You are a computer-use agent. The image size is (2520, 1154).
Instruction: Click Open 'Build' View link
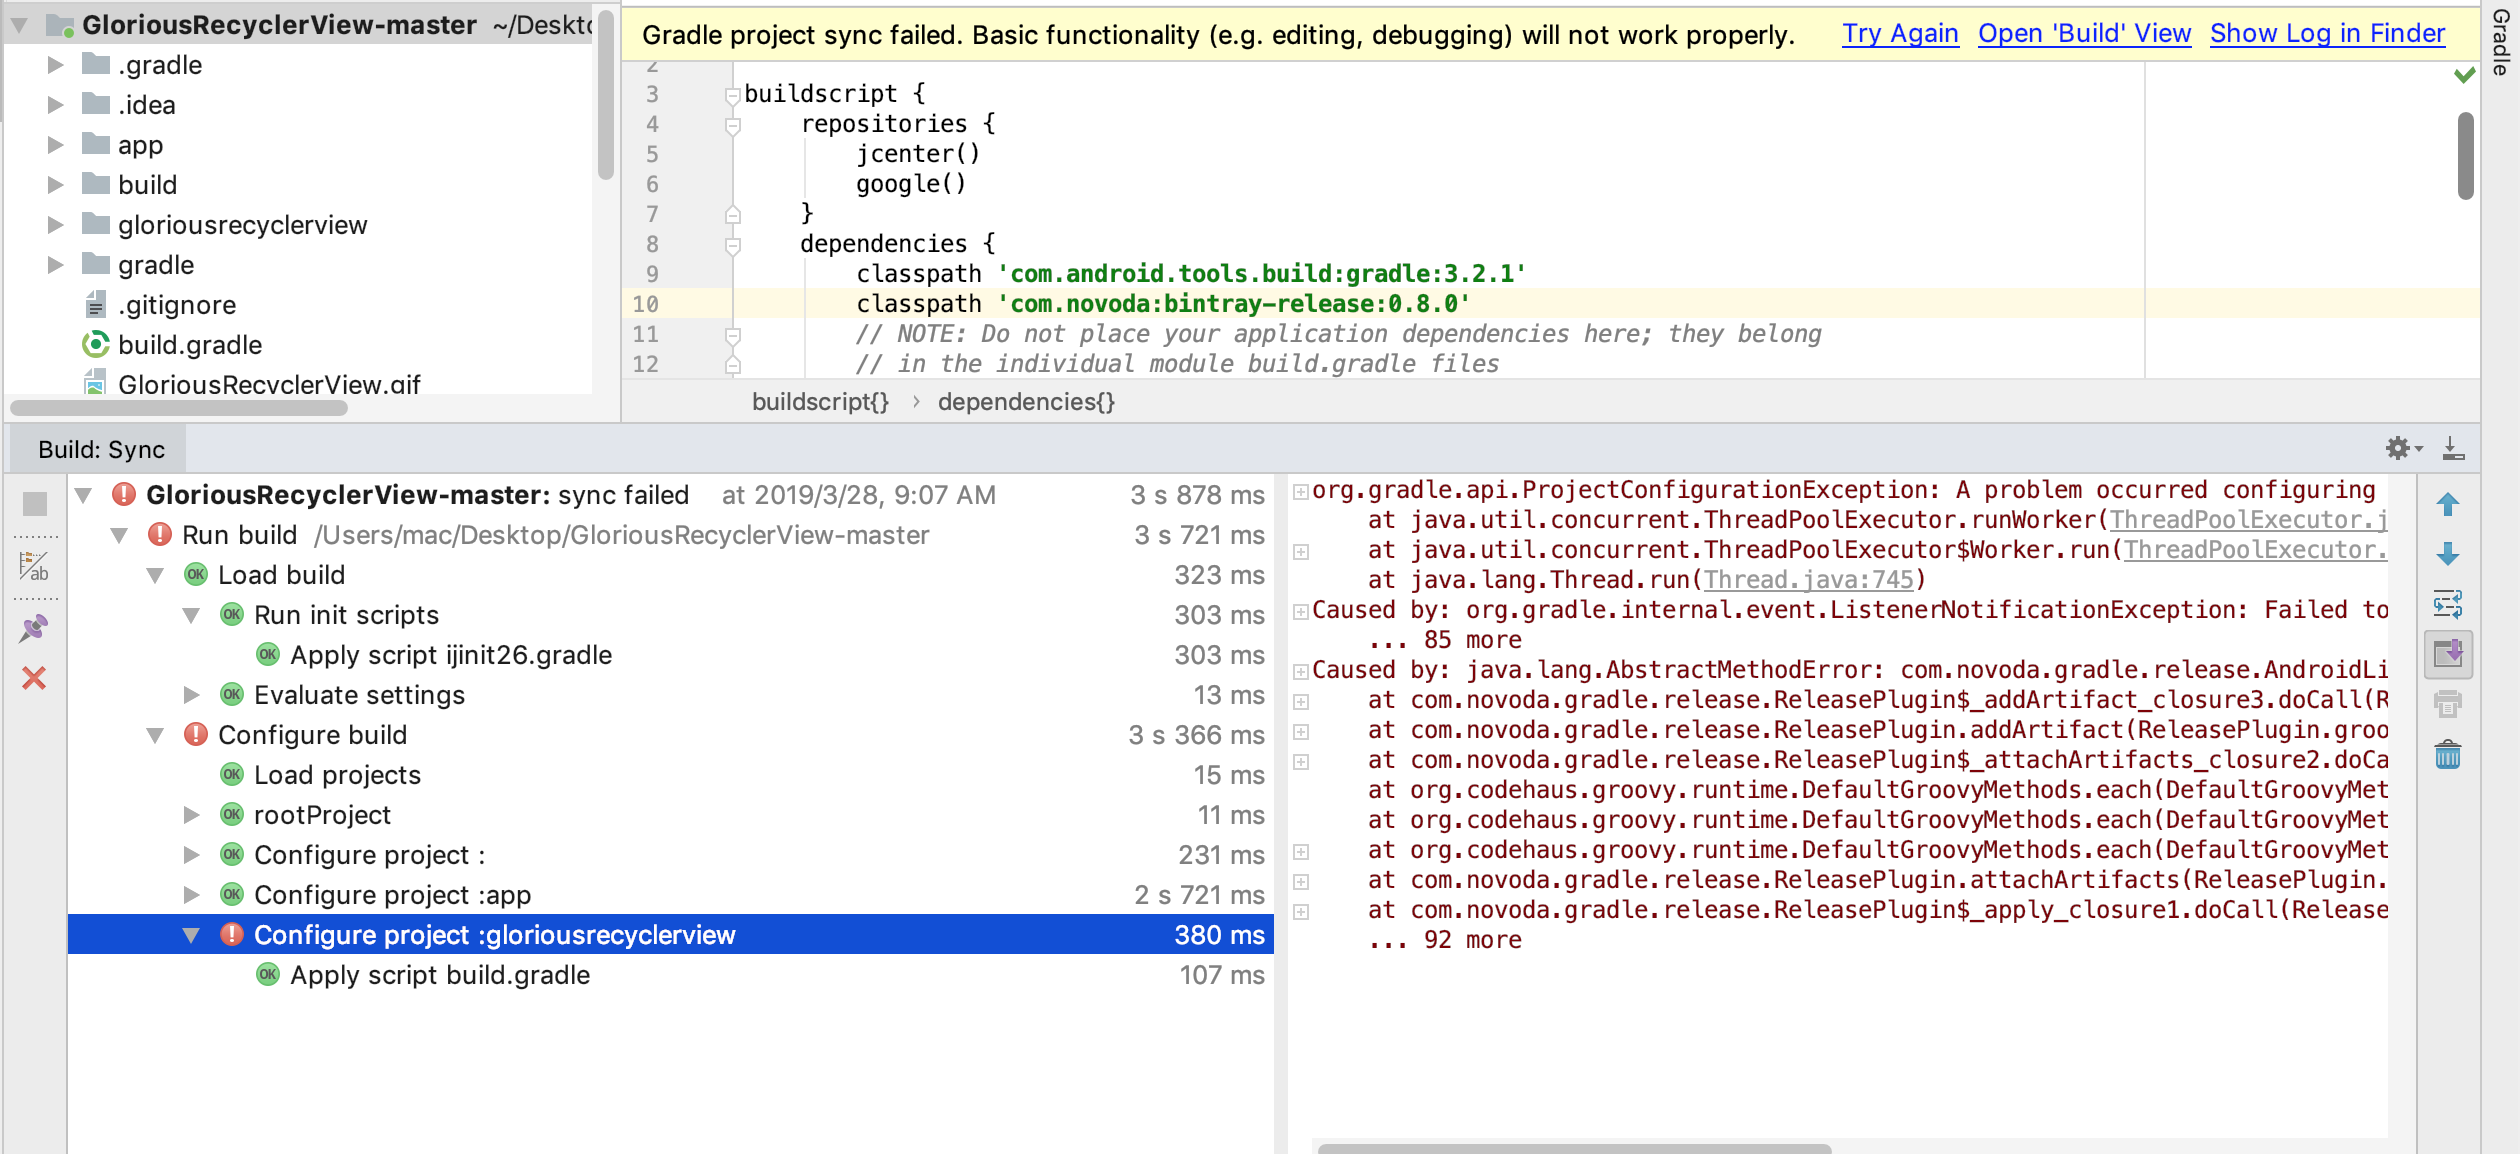click(2084, 34)
